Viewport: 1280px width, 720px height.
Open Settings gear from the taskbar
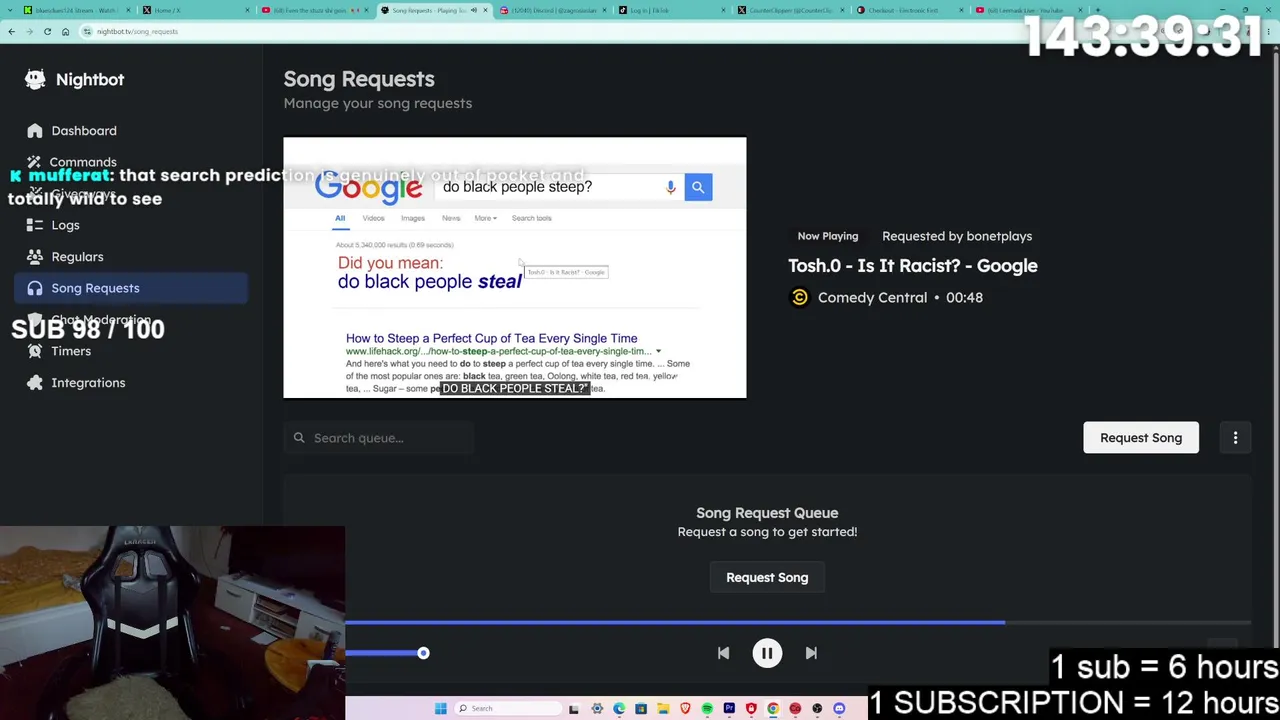click(x=597, y=709)
